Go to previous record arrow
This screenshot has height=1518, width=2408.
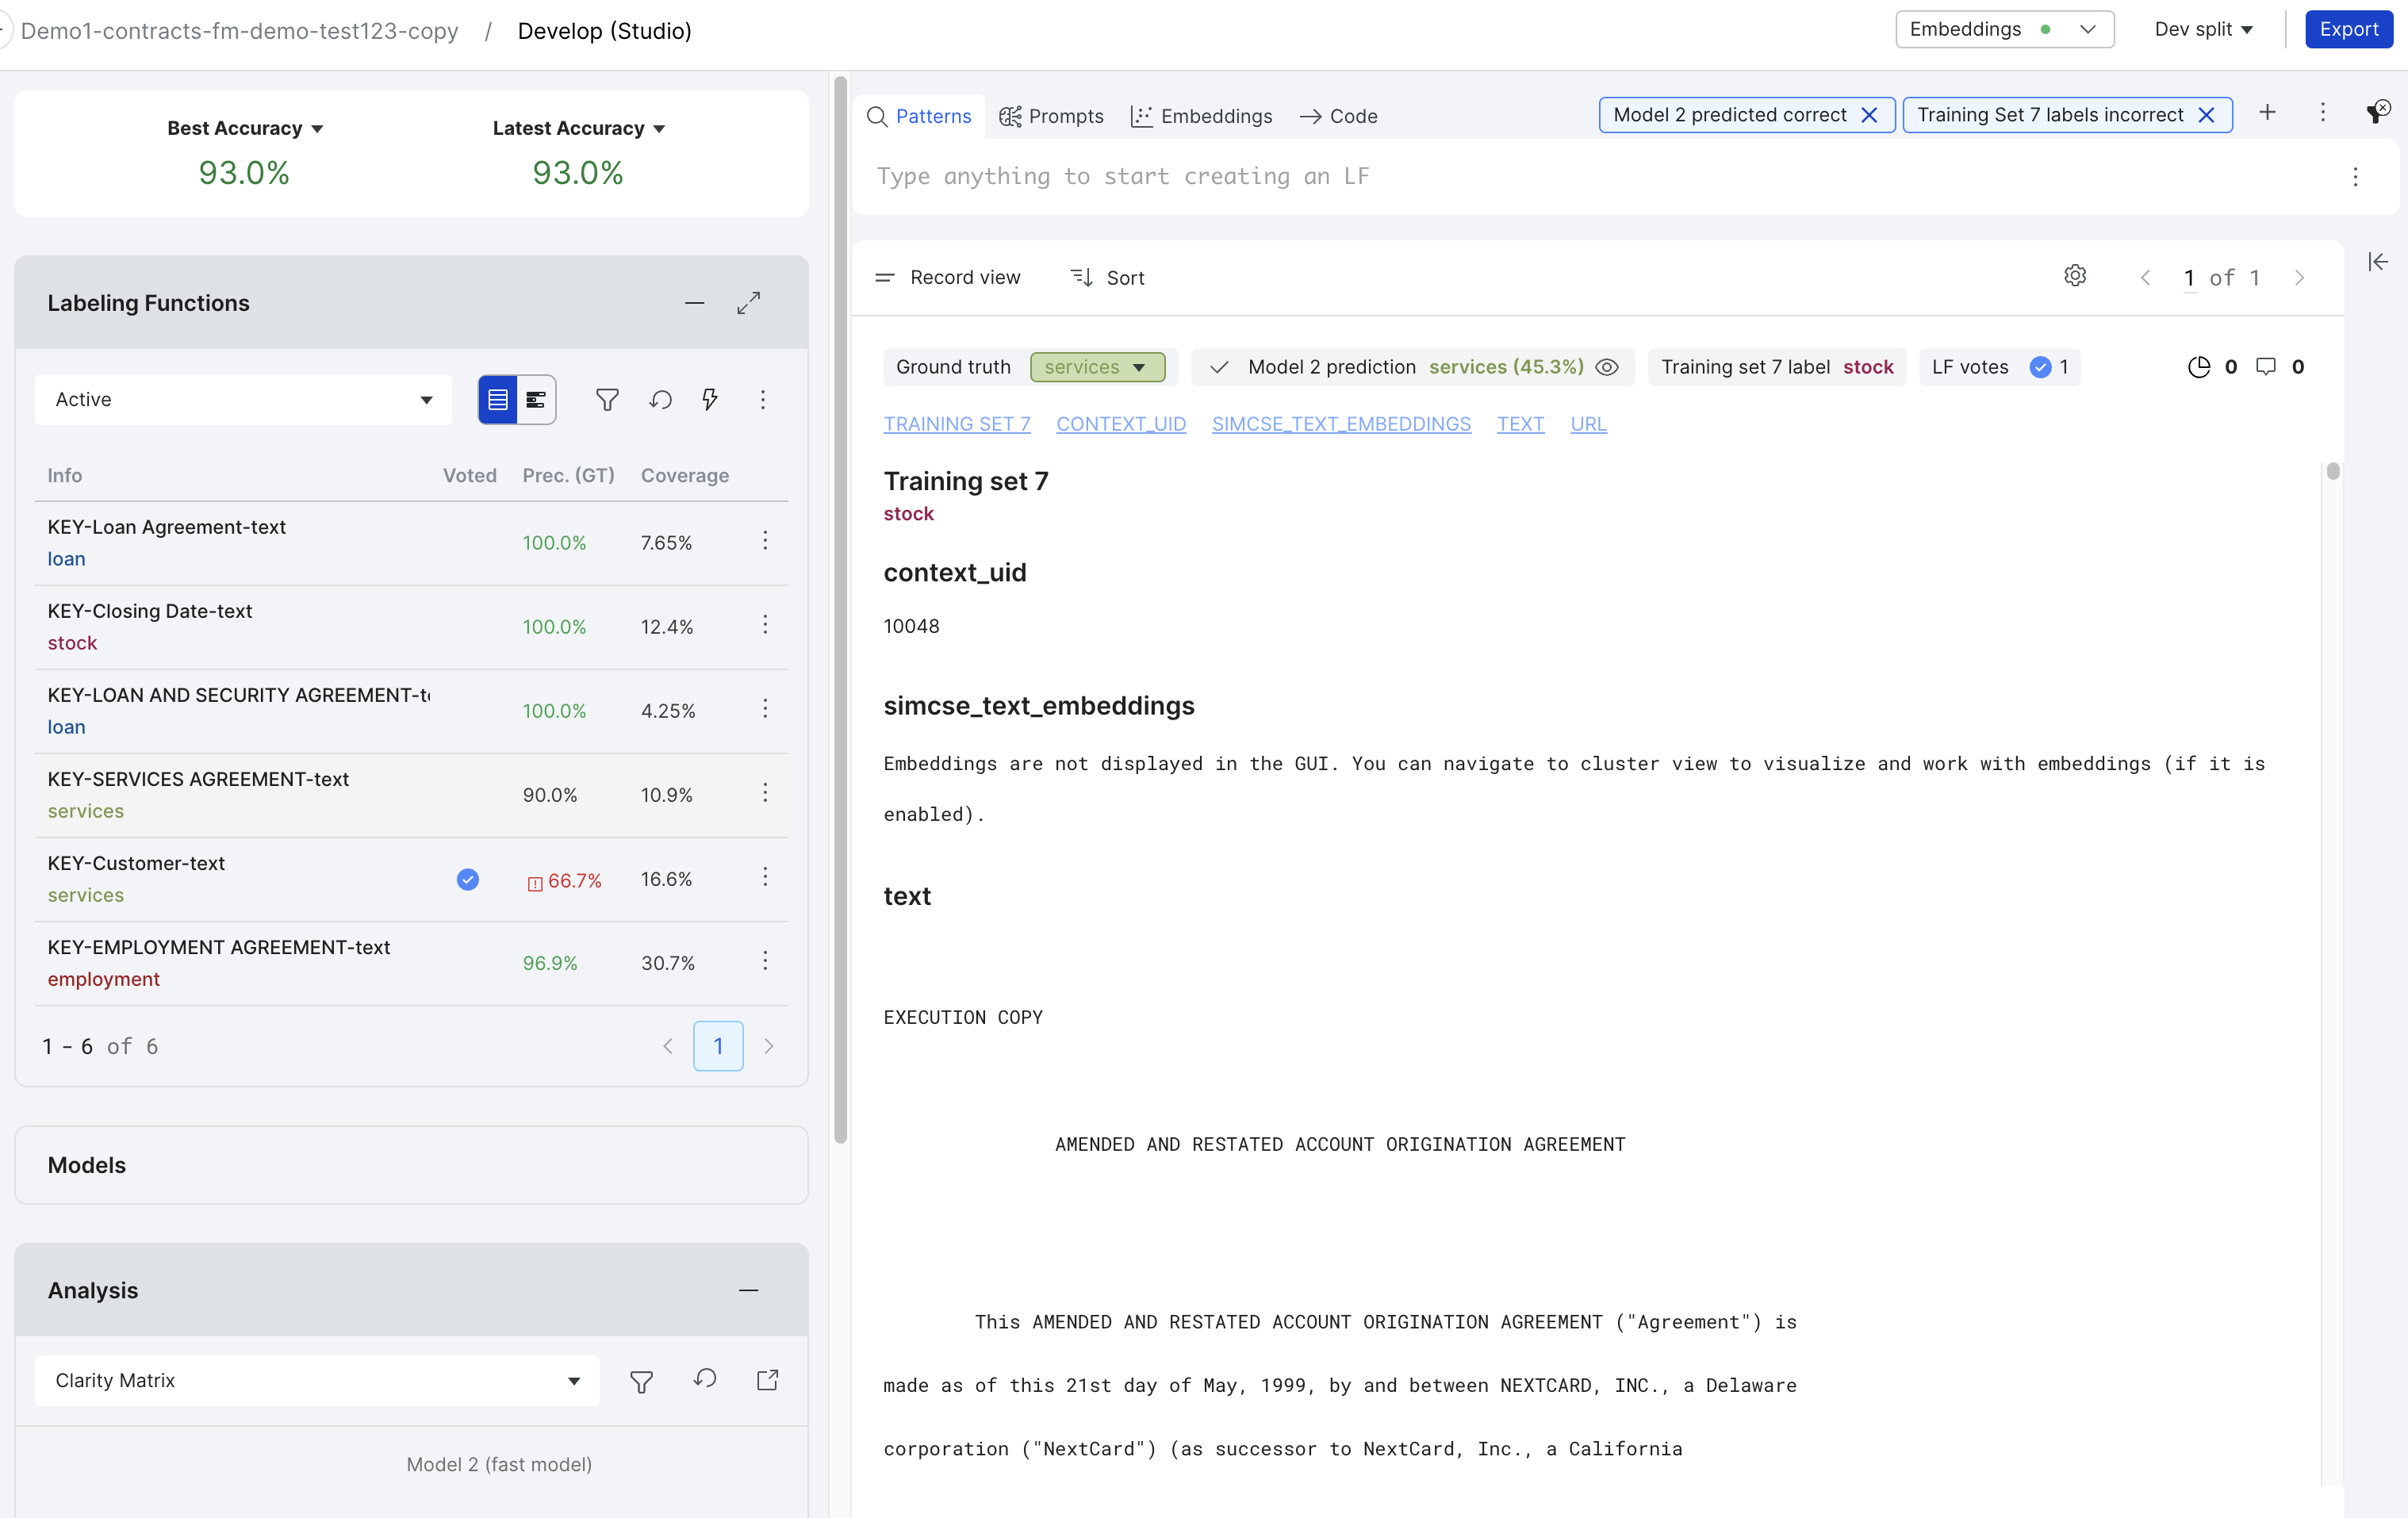tap(2145, 278)
